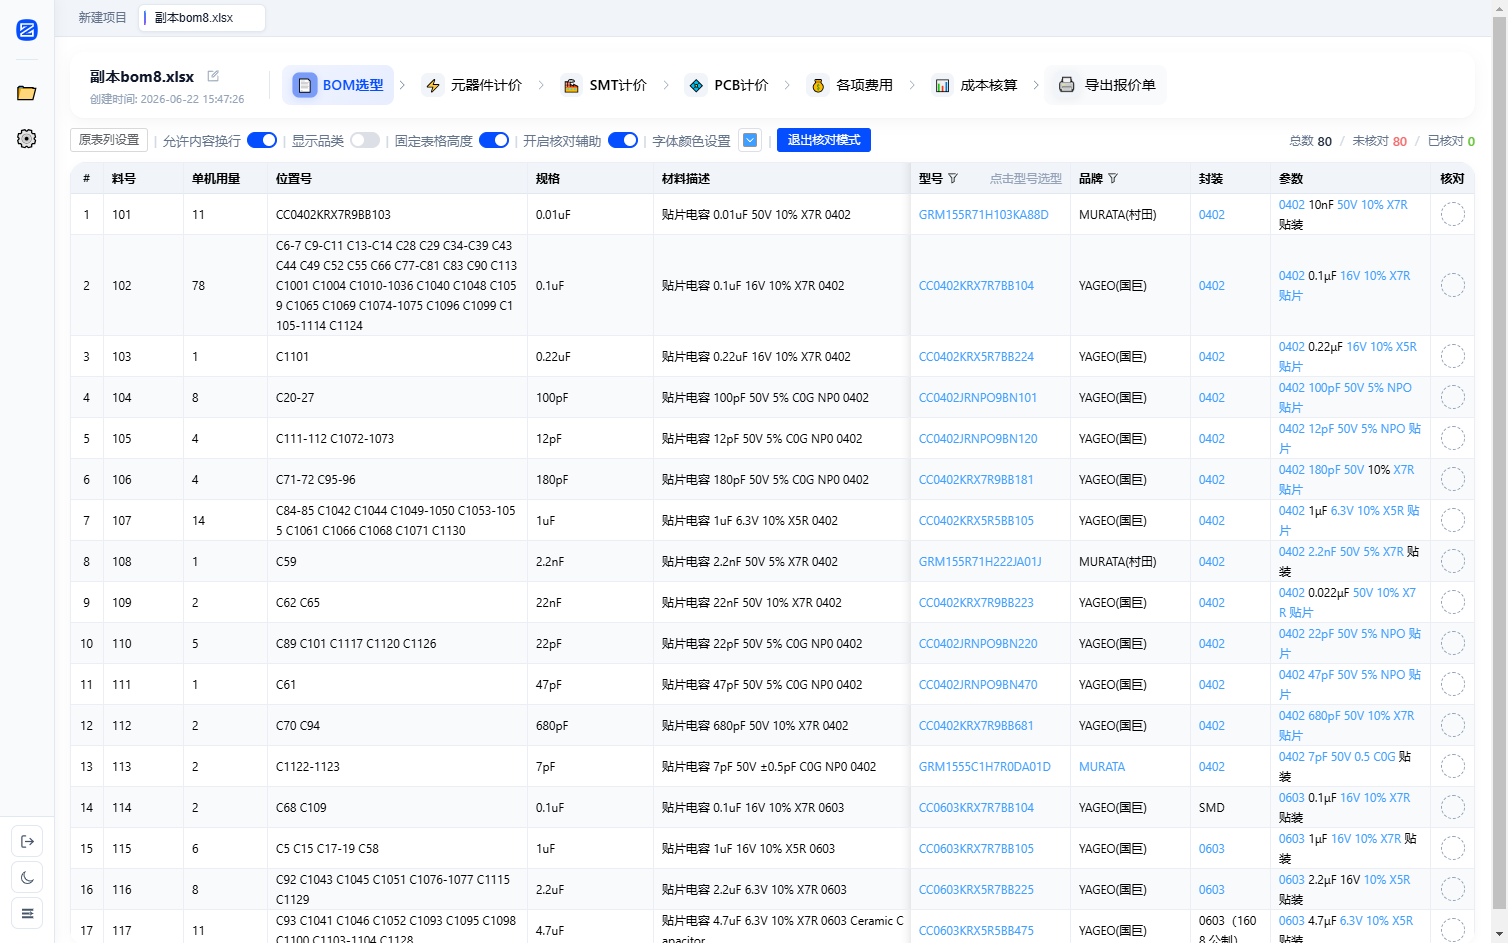Edit file name with pencil icon
The width and height of the screenshot is (1508, 943).
tap(213, 76)
